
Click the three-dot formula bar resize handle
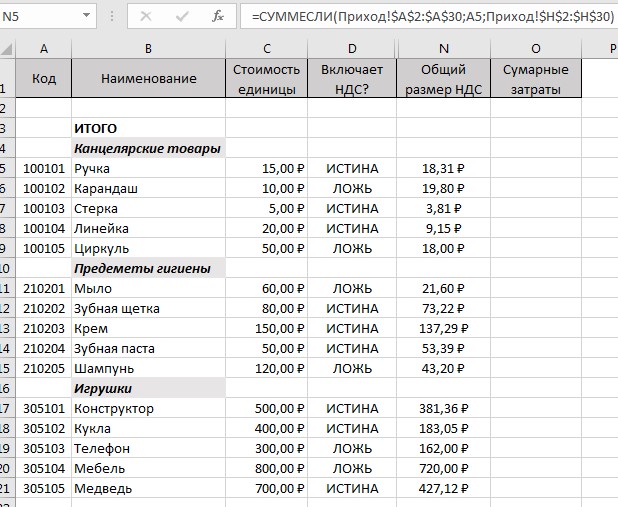pos(112,16)
